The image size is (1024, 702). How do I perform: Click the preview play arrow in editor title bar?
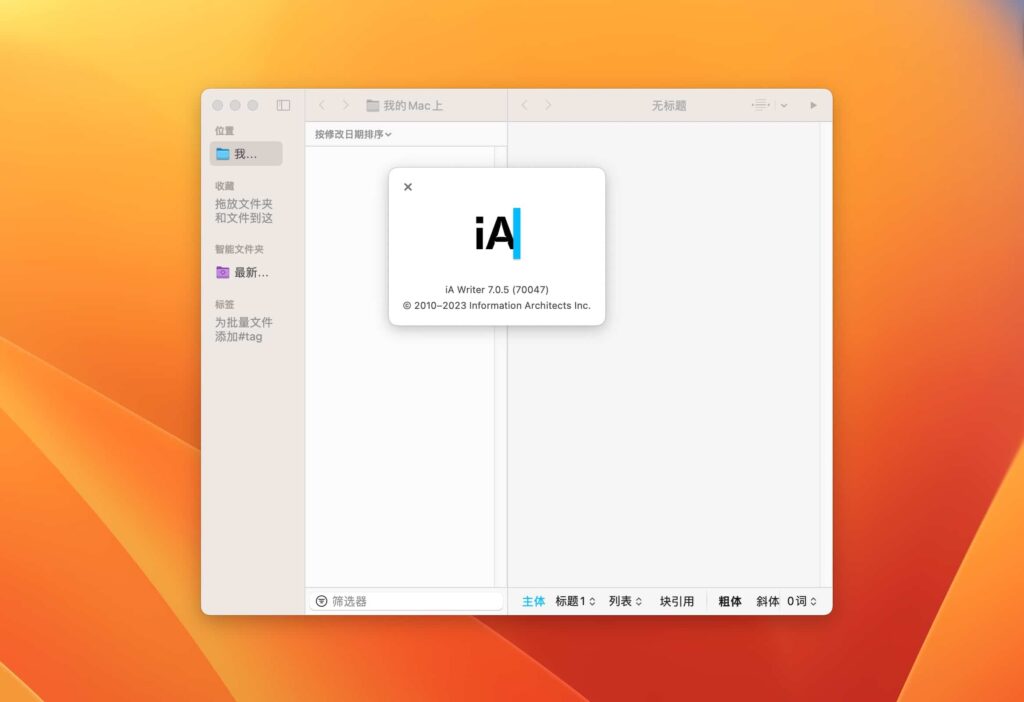point(813,105)
